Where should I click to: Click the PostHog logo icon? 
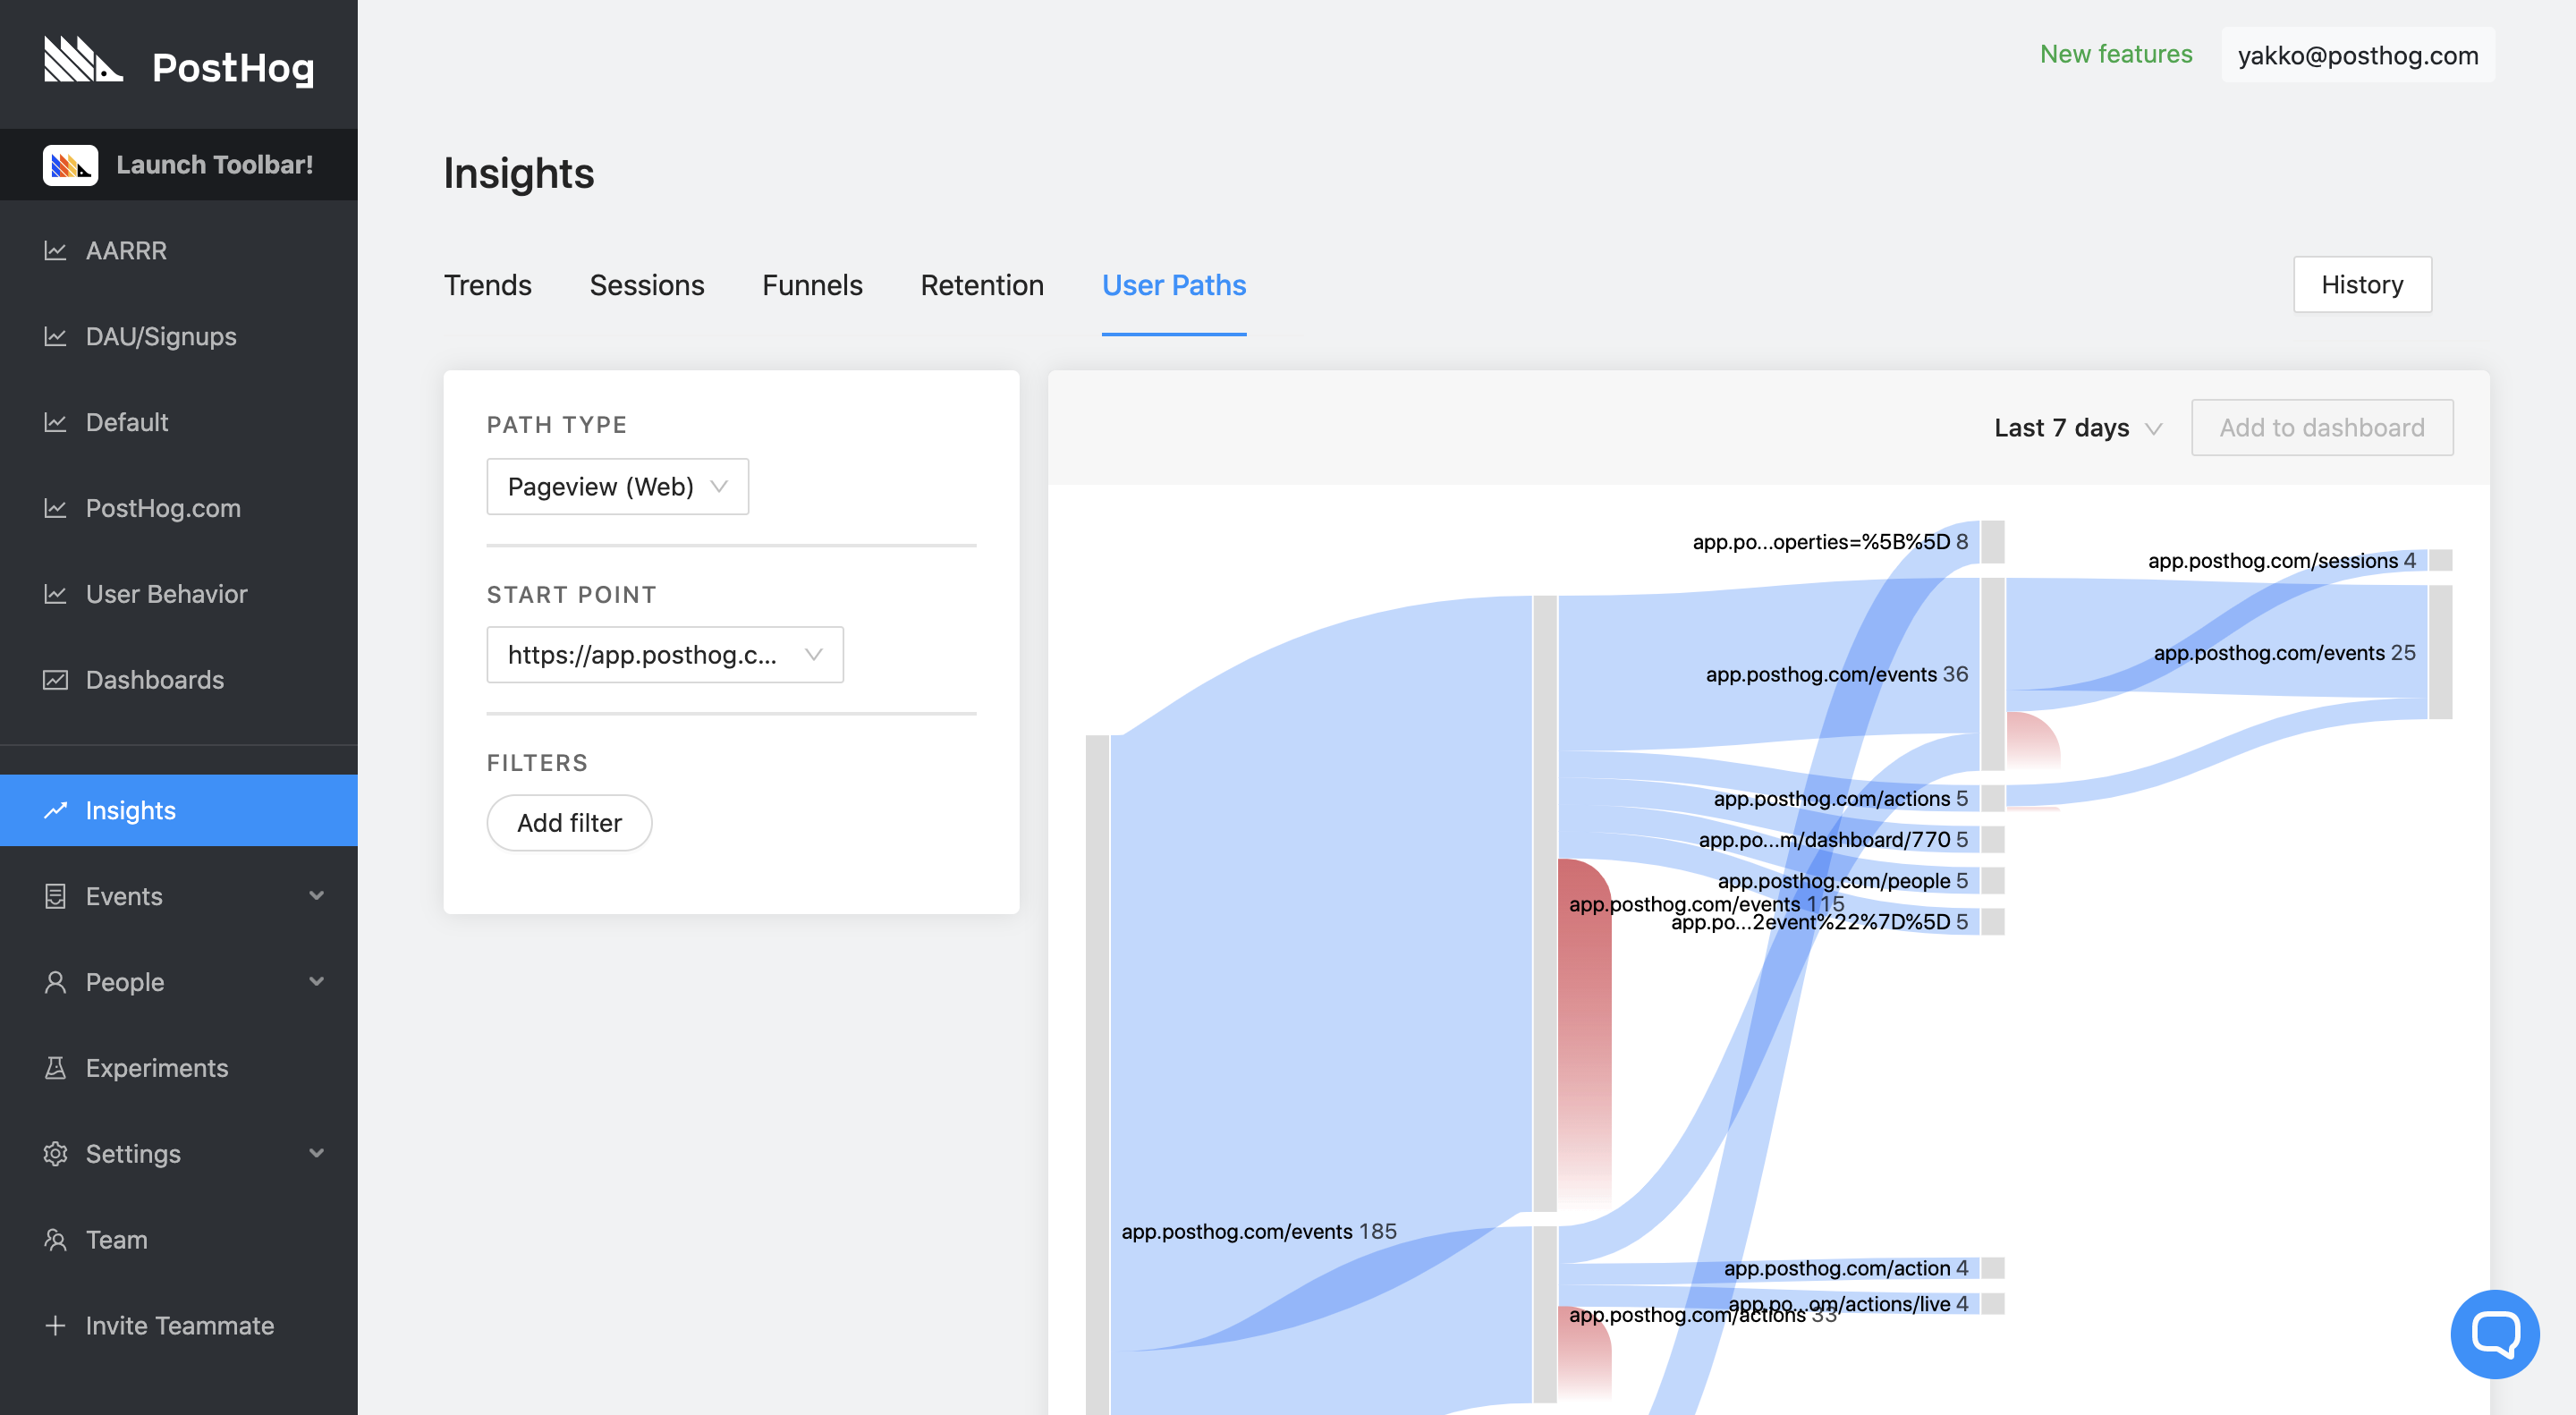click(x=83, y=61)
